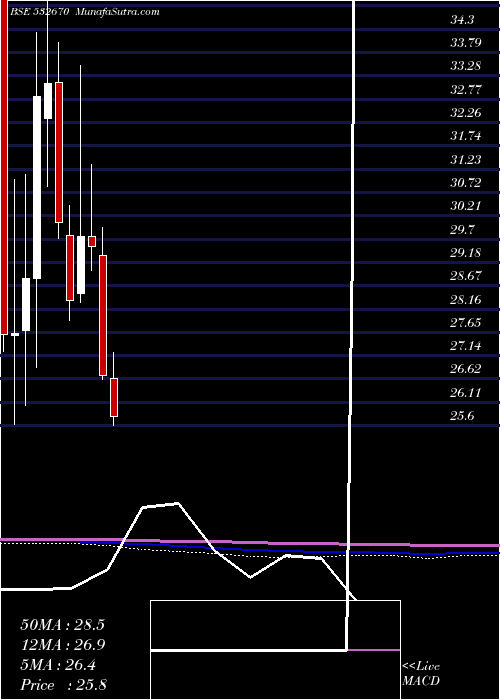Click the 31.23 price axis label
Viewport: 500px width, 700px height.
[x=466, y=159]
